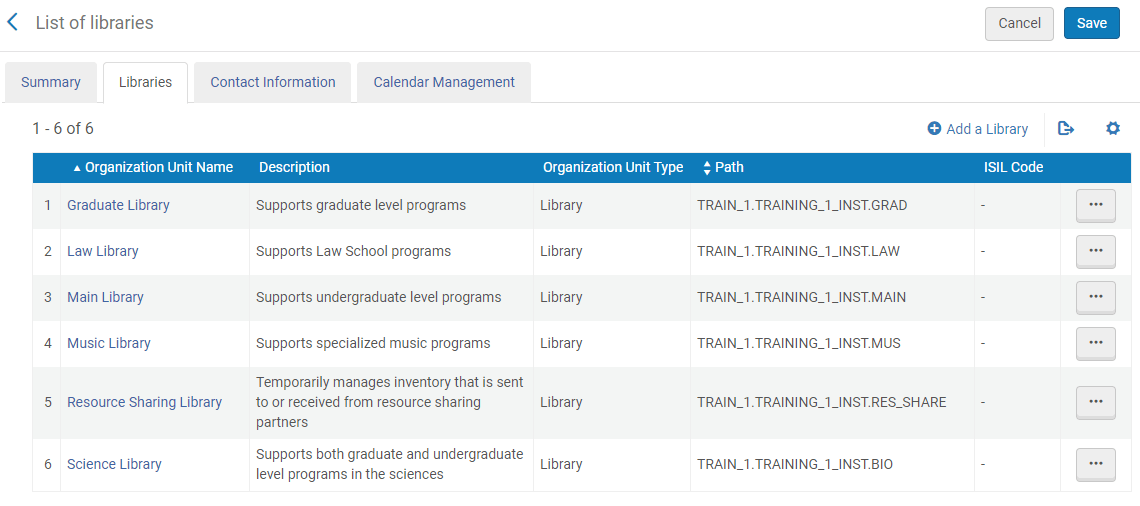The height and width of the screenshot is (506, 1140).
Task: Open row actions for Graduate Library
Action: (x=1096, y=205)
